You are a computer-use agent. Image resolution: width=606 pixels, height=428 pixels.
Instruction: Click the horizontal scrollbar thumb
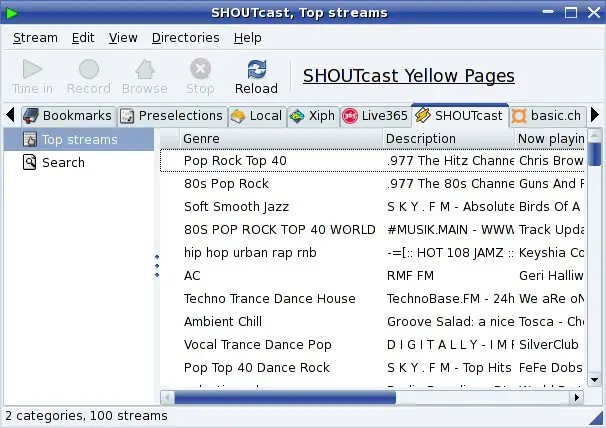pyautogui.click(x=285, y=397)
